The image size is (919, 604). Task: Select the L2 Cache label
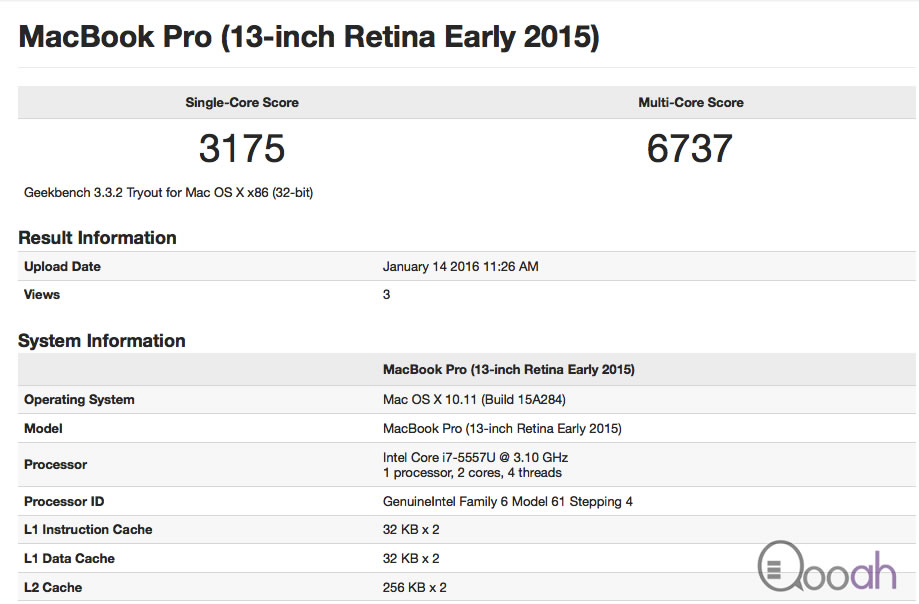pyautogui.click(x=53, y=588)
